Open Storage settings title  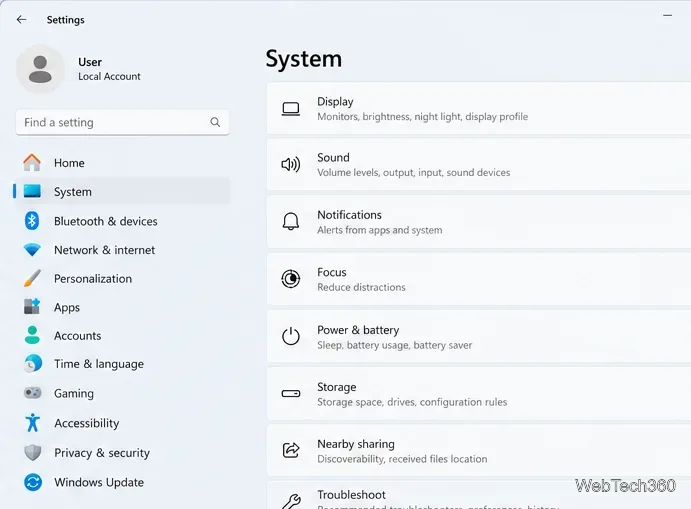click(337, 387)
